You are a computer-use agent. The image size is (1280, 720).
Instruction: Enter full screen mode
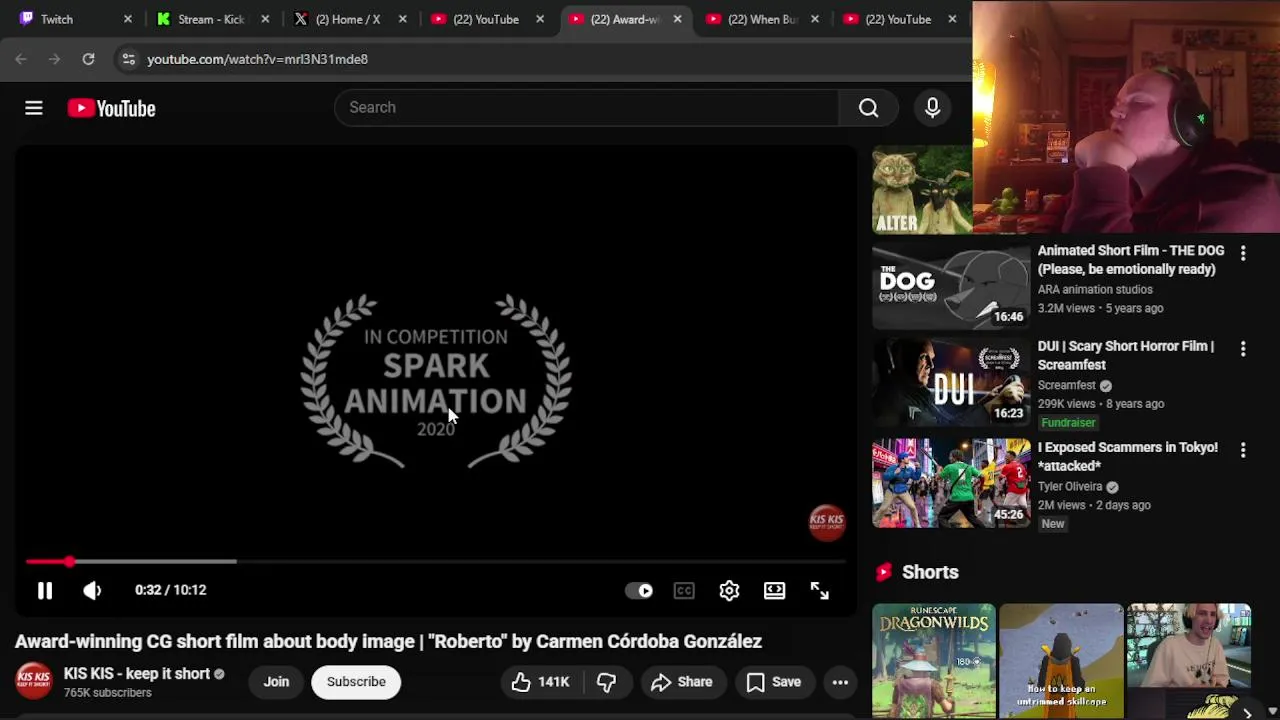pyautogui.click(x=820, y=591)
